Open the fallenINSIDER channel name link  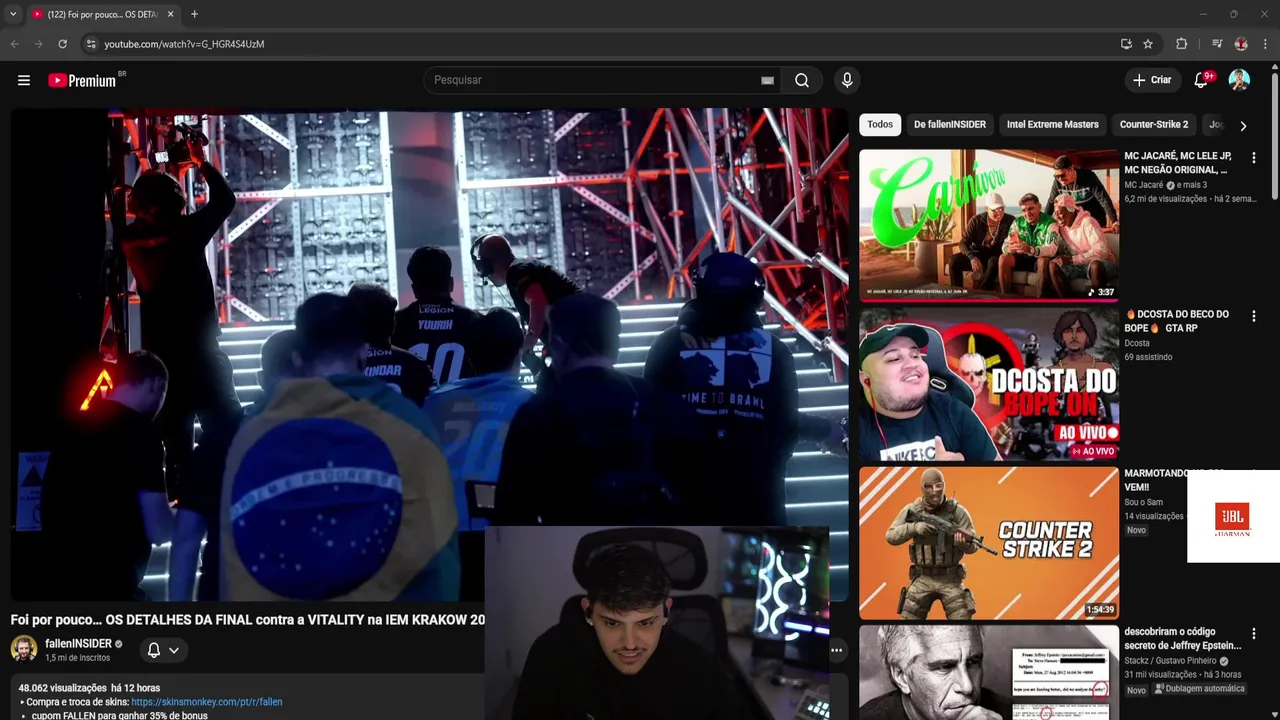(x=78, y=644)
